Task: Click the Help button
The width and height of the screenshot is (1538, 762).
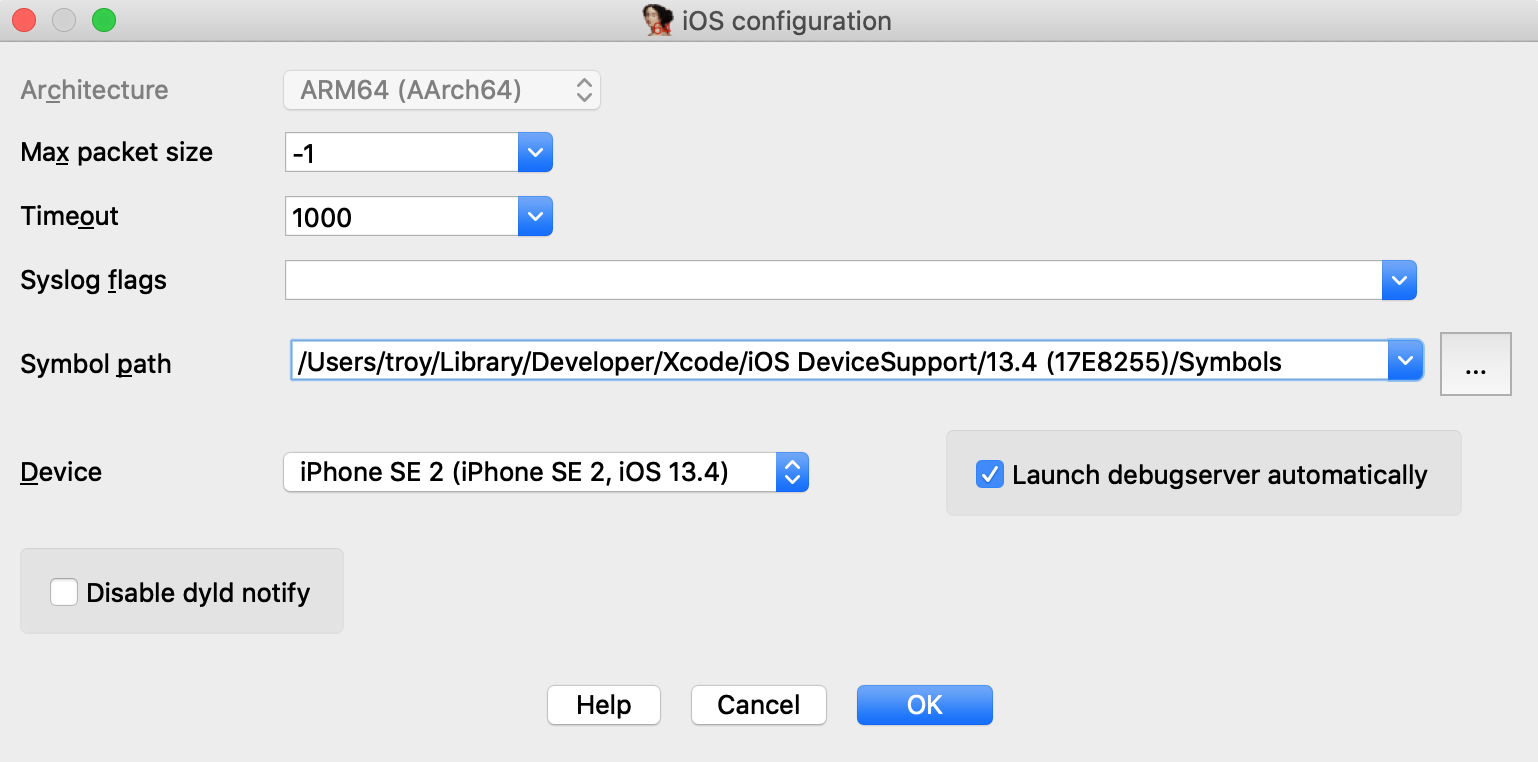Action: pos(603,705)
